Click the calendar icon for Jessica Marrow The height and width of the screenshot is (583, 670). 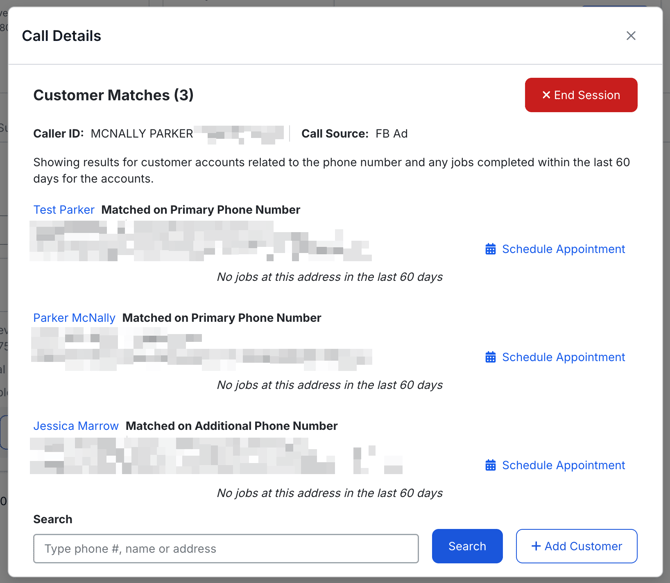coord(490,465)
